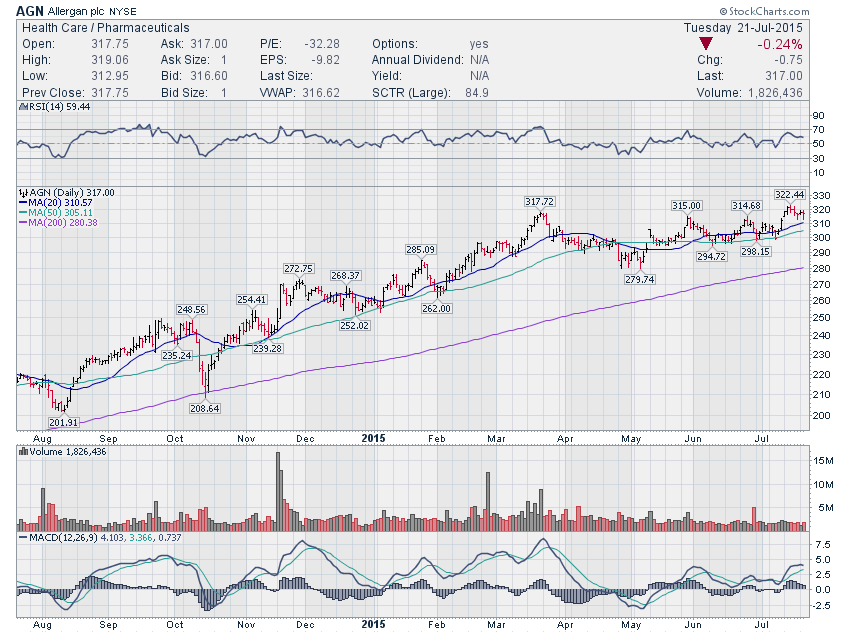Click the 262.00 price label
850x633 pixels.
(x=436, y=308)
